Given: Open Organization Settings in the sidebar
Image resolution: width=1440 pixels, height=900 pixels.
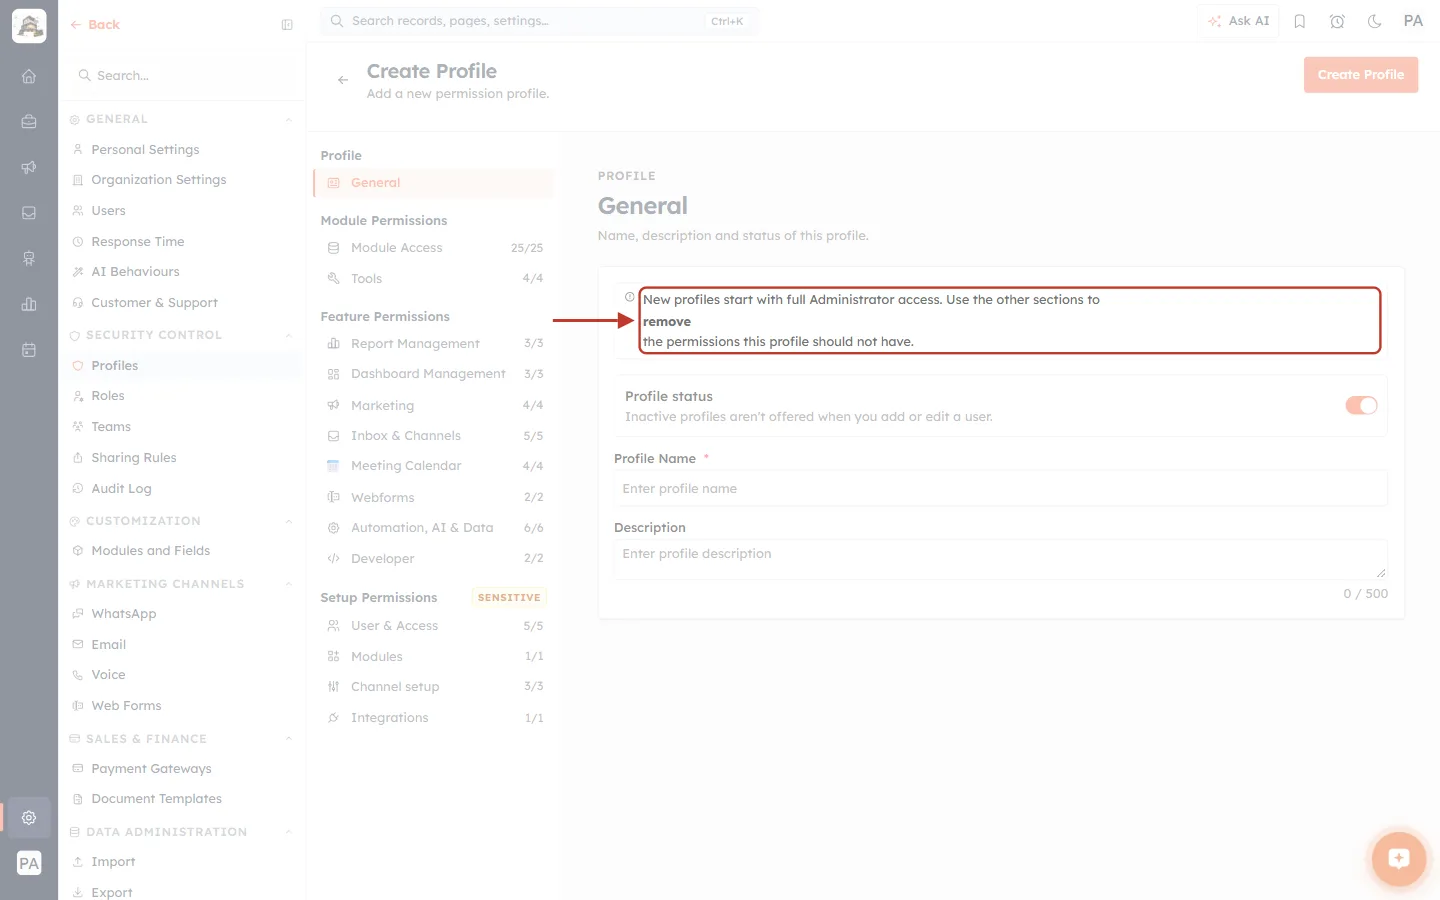Looking at the screenshot, I should click(x=158, y=180).
